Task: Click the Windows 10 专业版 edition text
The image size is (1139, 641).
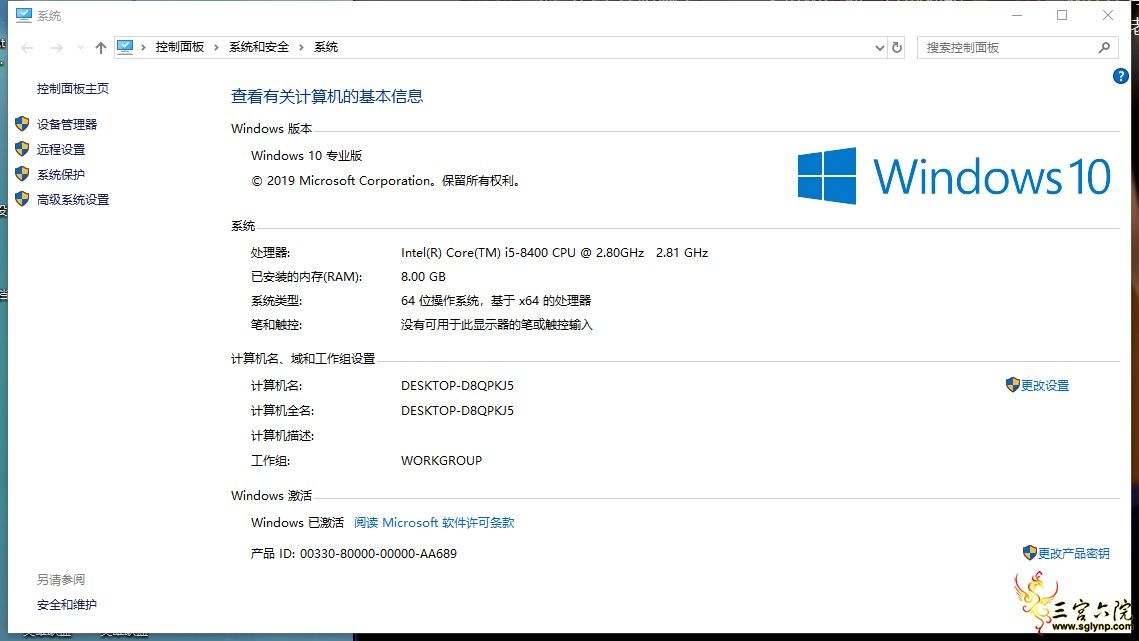Action: pyautogui.click(x=307, y=156)
